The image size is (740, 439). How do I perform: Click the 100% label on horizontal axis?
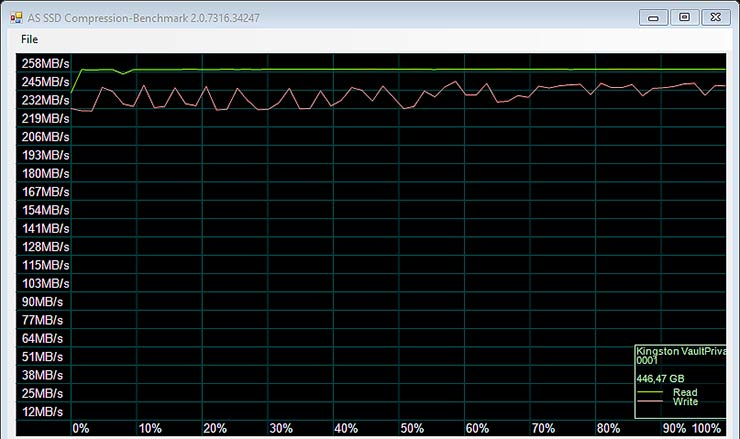click(x=707, y=428)
